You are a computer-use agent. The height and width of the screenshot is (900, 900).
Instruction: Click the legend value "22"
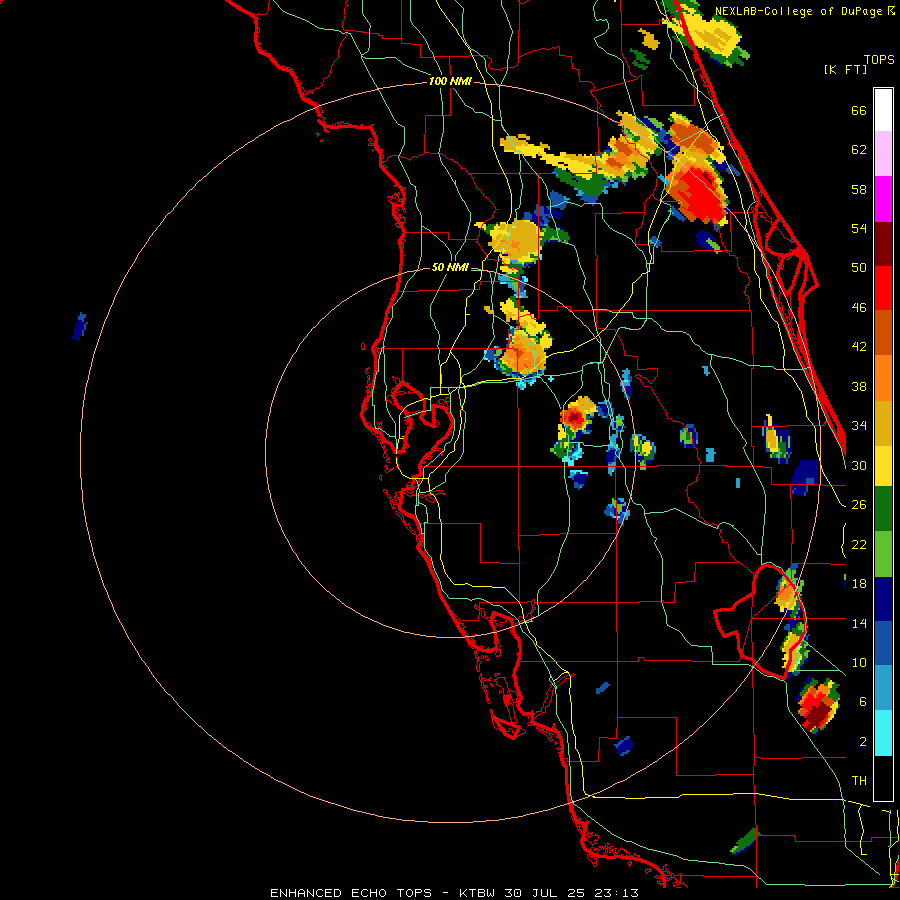(x=859, y=545)
